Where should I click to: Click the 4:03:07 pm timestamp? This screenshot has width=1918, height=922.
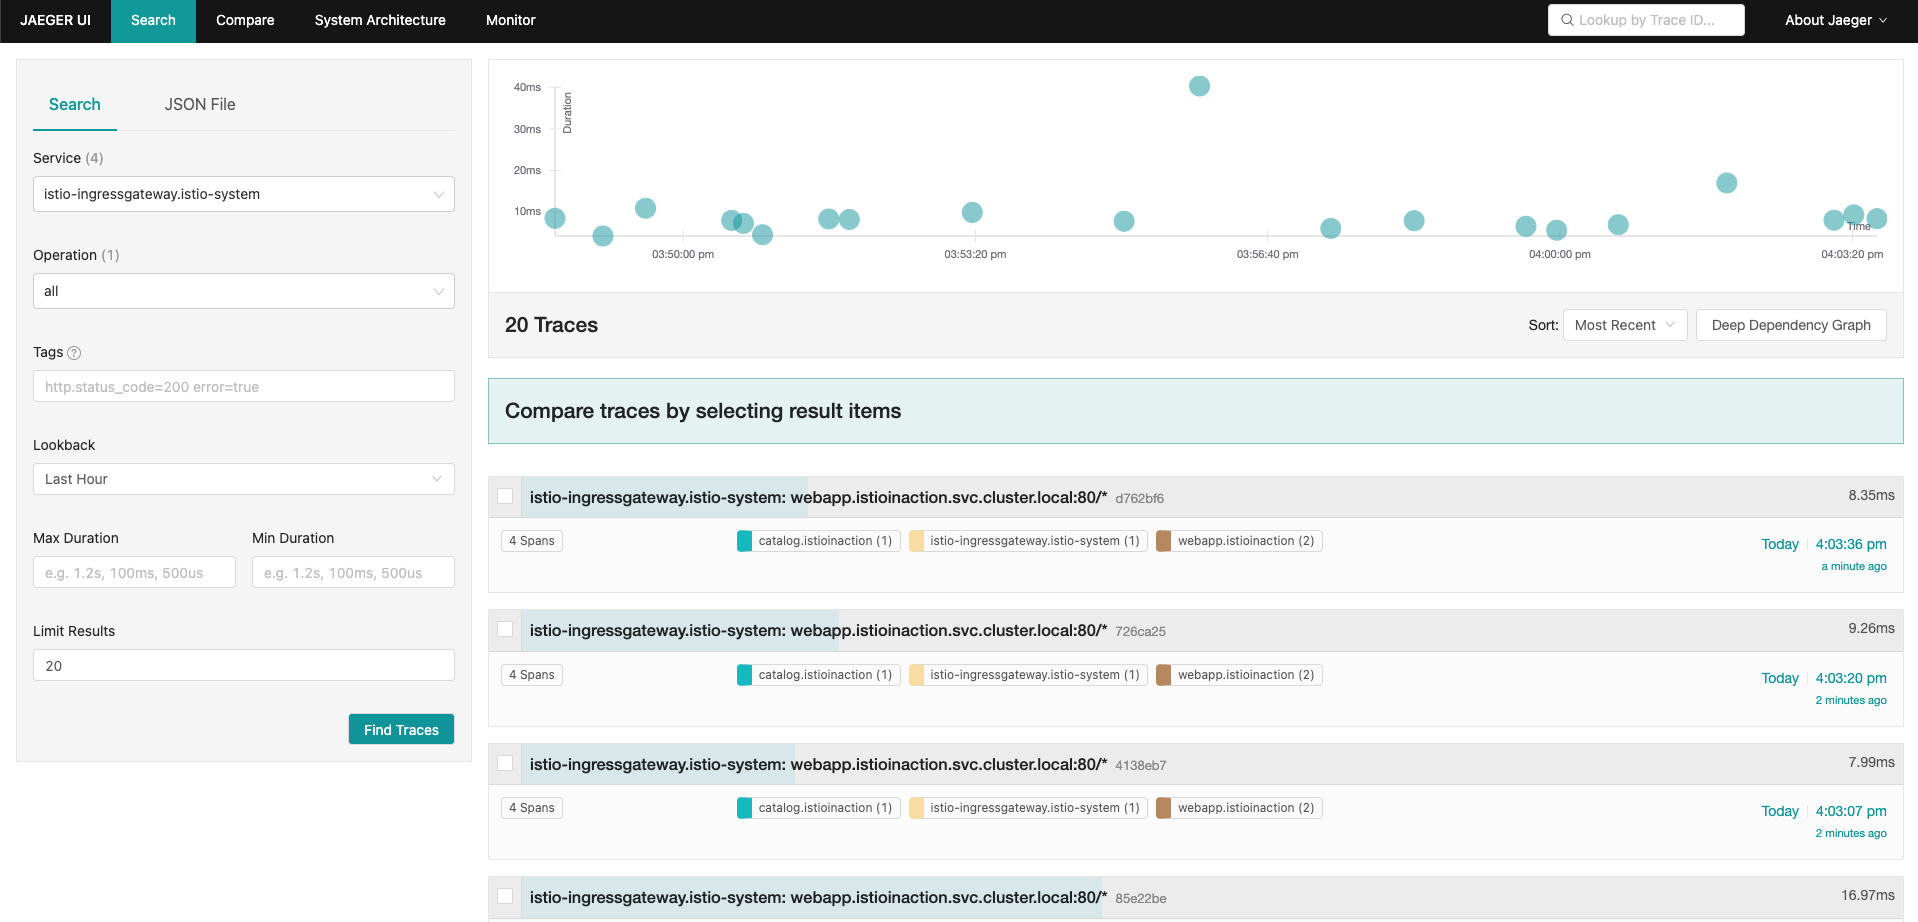click(1851, 811)
